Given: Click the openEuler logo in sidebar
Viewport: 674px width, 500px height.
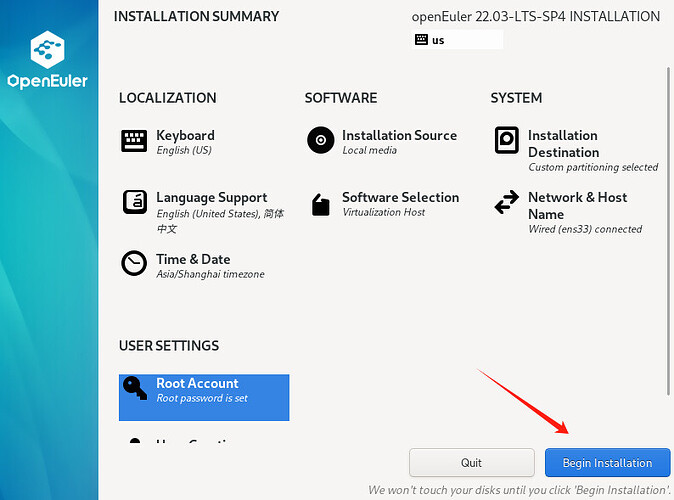Looking at the screenshot, I should (x=47, y=60).
